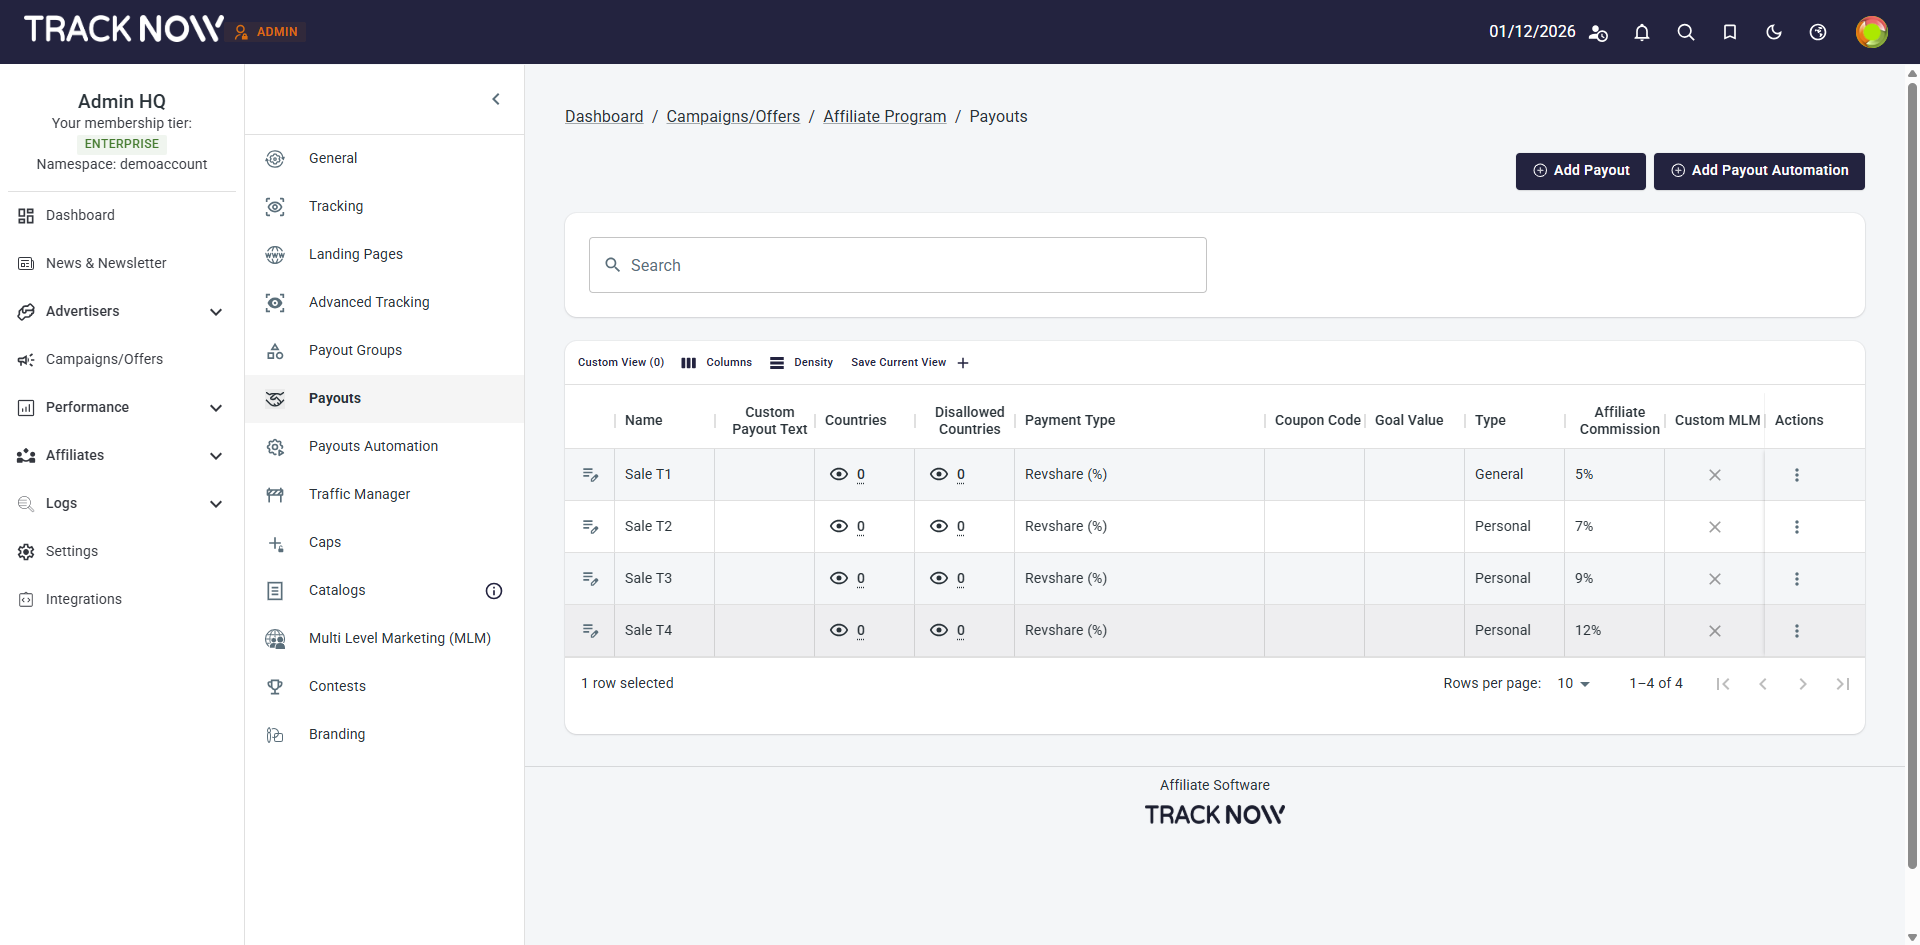Click the plus icon beside Save Current View
Viewport: 1920px width, 945px height.
coord(963,363)
